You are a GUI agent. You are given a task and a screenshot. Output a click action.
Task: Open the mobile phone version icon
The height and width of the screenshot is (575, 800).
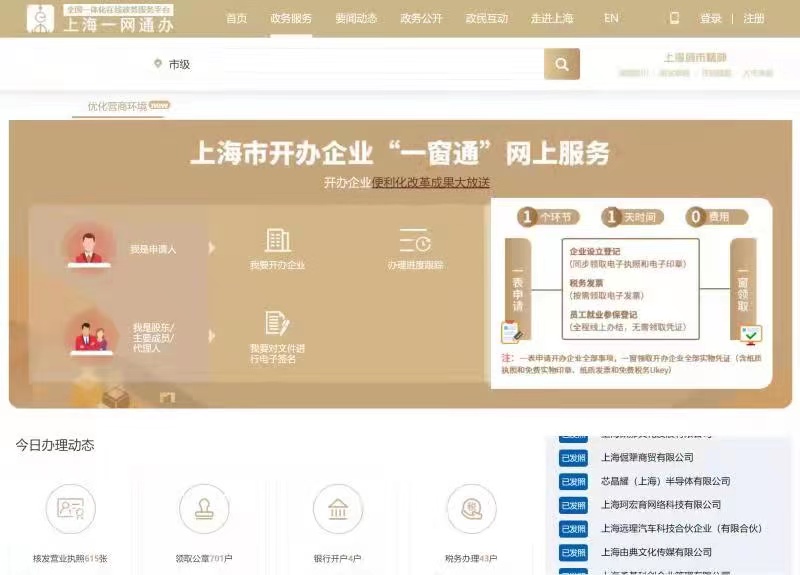click(674, 18)
